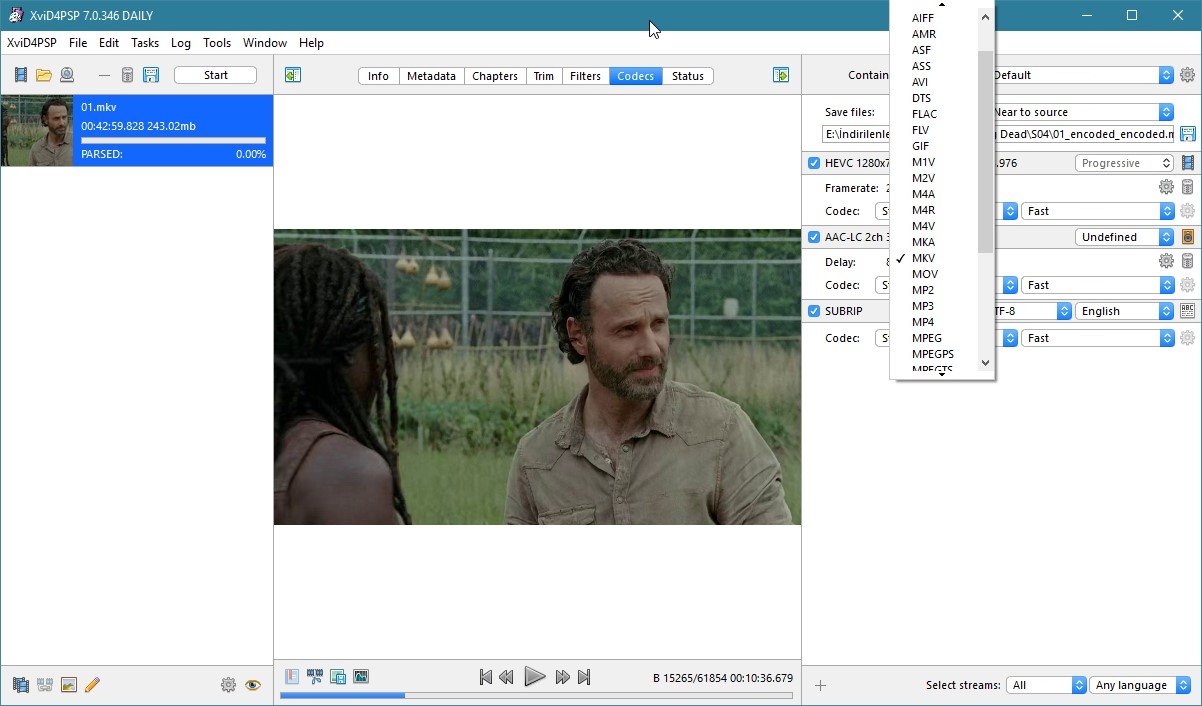Image resolution: width=1202 pixels, height=706 pixels.
Task: Click the minus remove-task icon
Action: coord(104,75)
